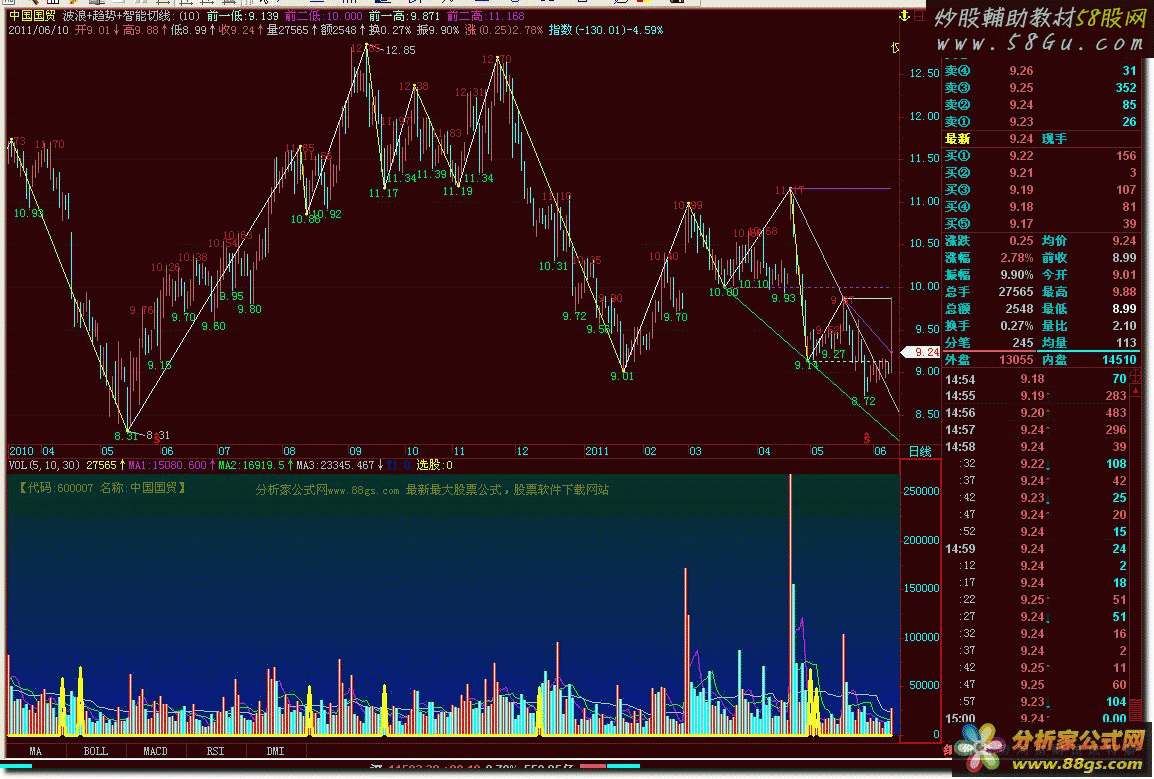Click the 换手 0.27% turnover value
The width and height of the screenshot is (1154, 779).
coord(1017,325)
